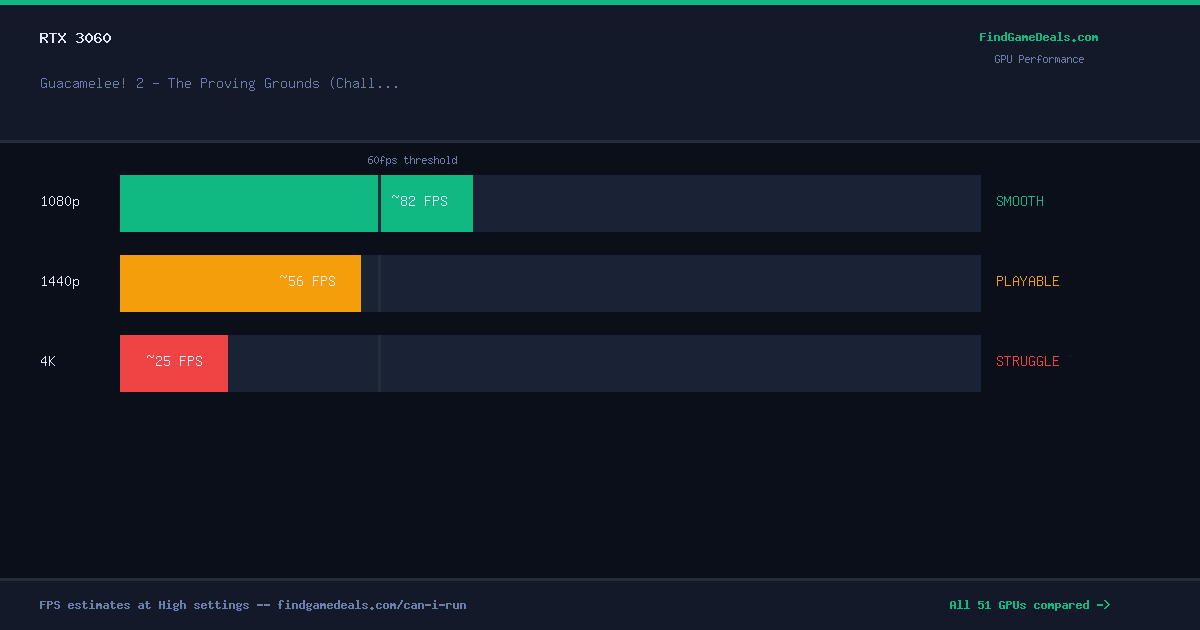
Task: Click the 1080p resolution label
Action: [60, 201]
